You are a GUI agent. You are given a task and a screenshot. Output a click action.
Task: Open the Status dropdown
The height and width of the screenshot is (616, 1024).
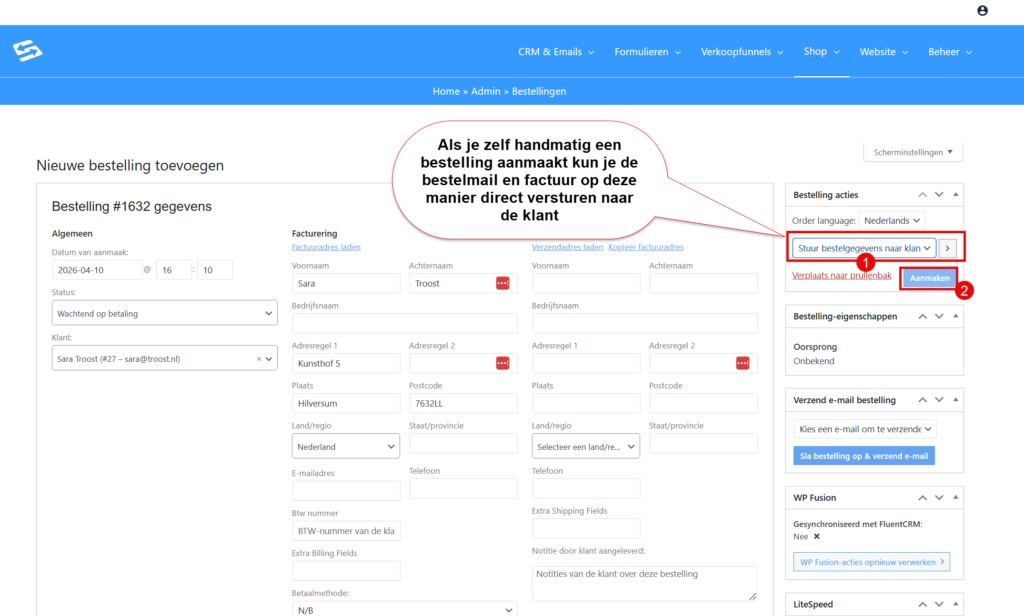[x=164, y=314]
